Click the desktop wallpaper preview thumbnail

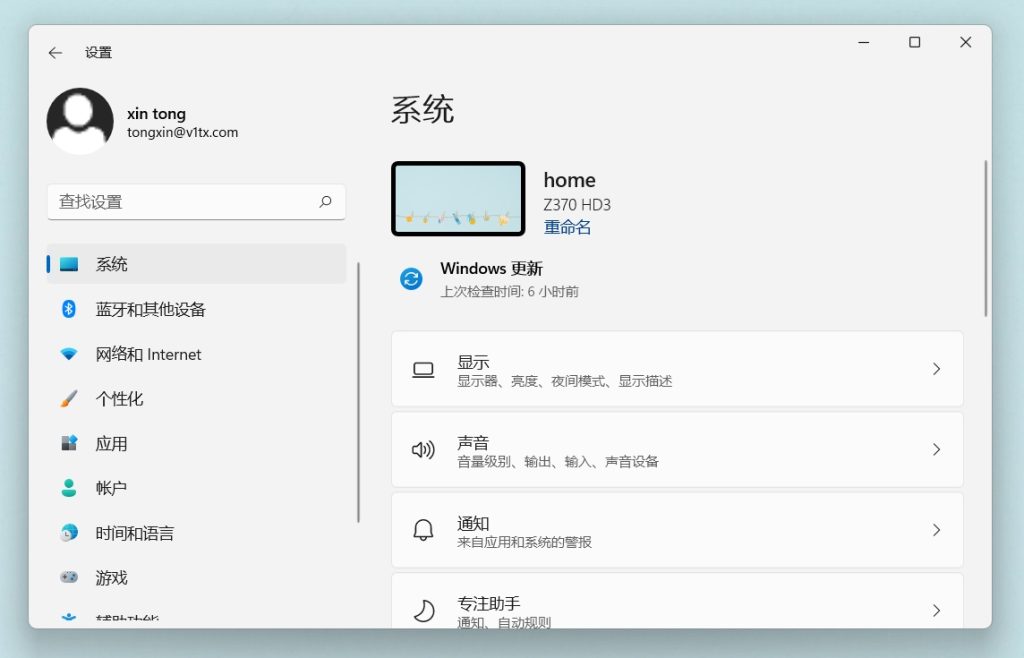[x=458, y=198]
